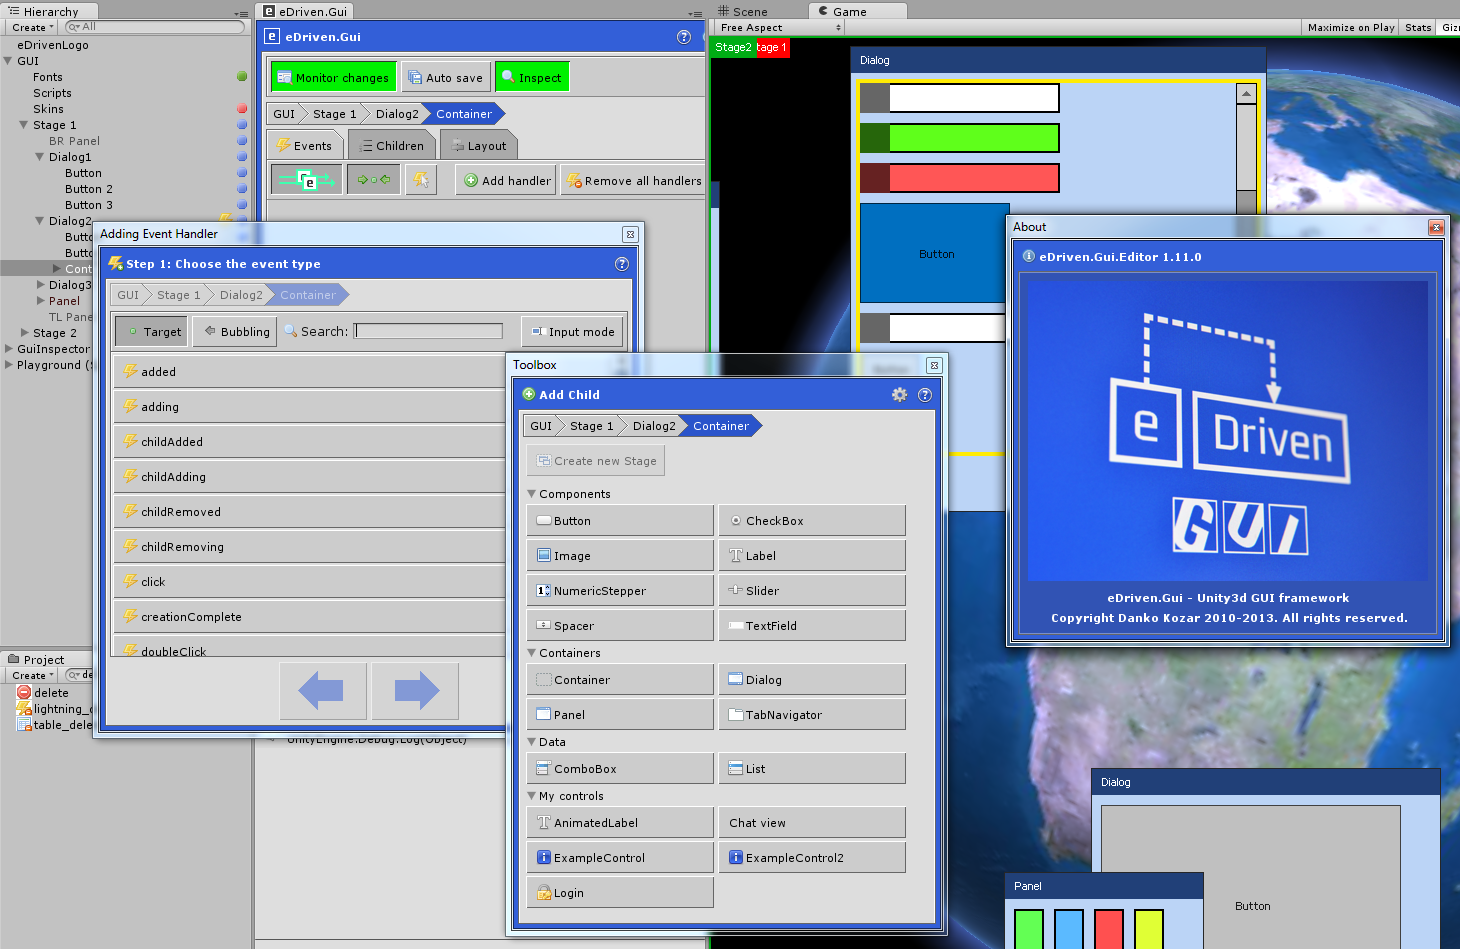Click green color swatch in Panel
Image resolution: width=1460 pixels, height=949 pixels.
[1029, 929]
